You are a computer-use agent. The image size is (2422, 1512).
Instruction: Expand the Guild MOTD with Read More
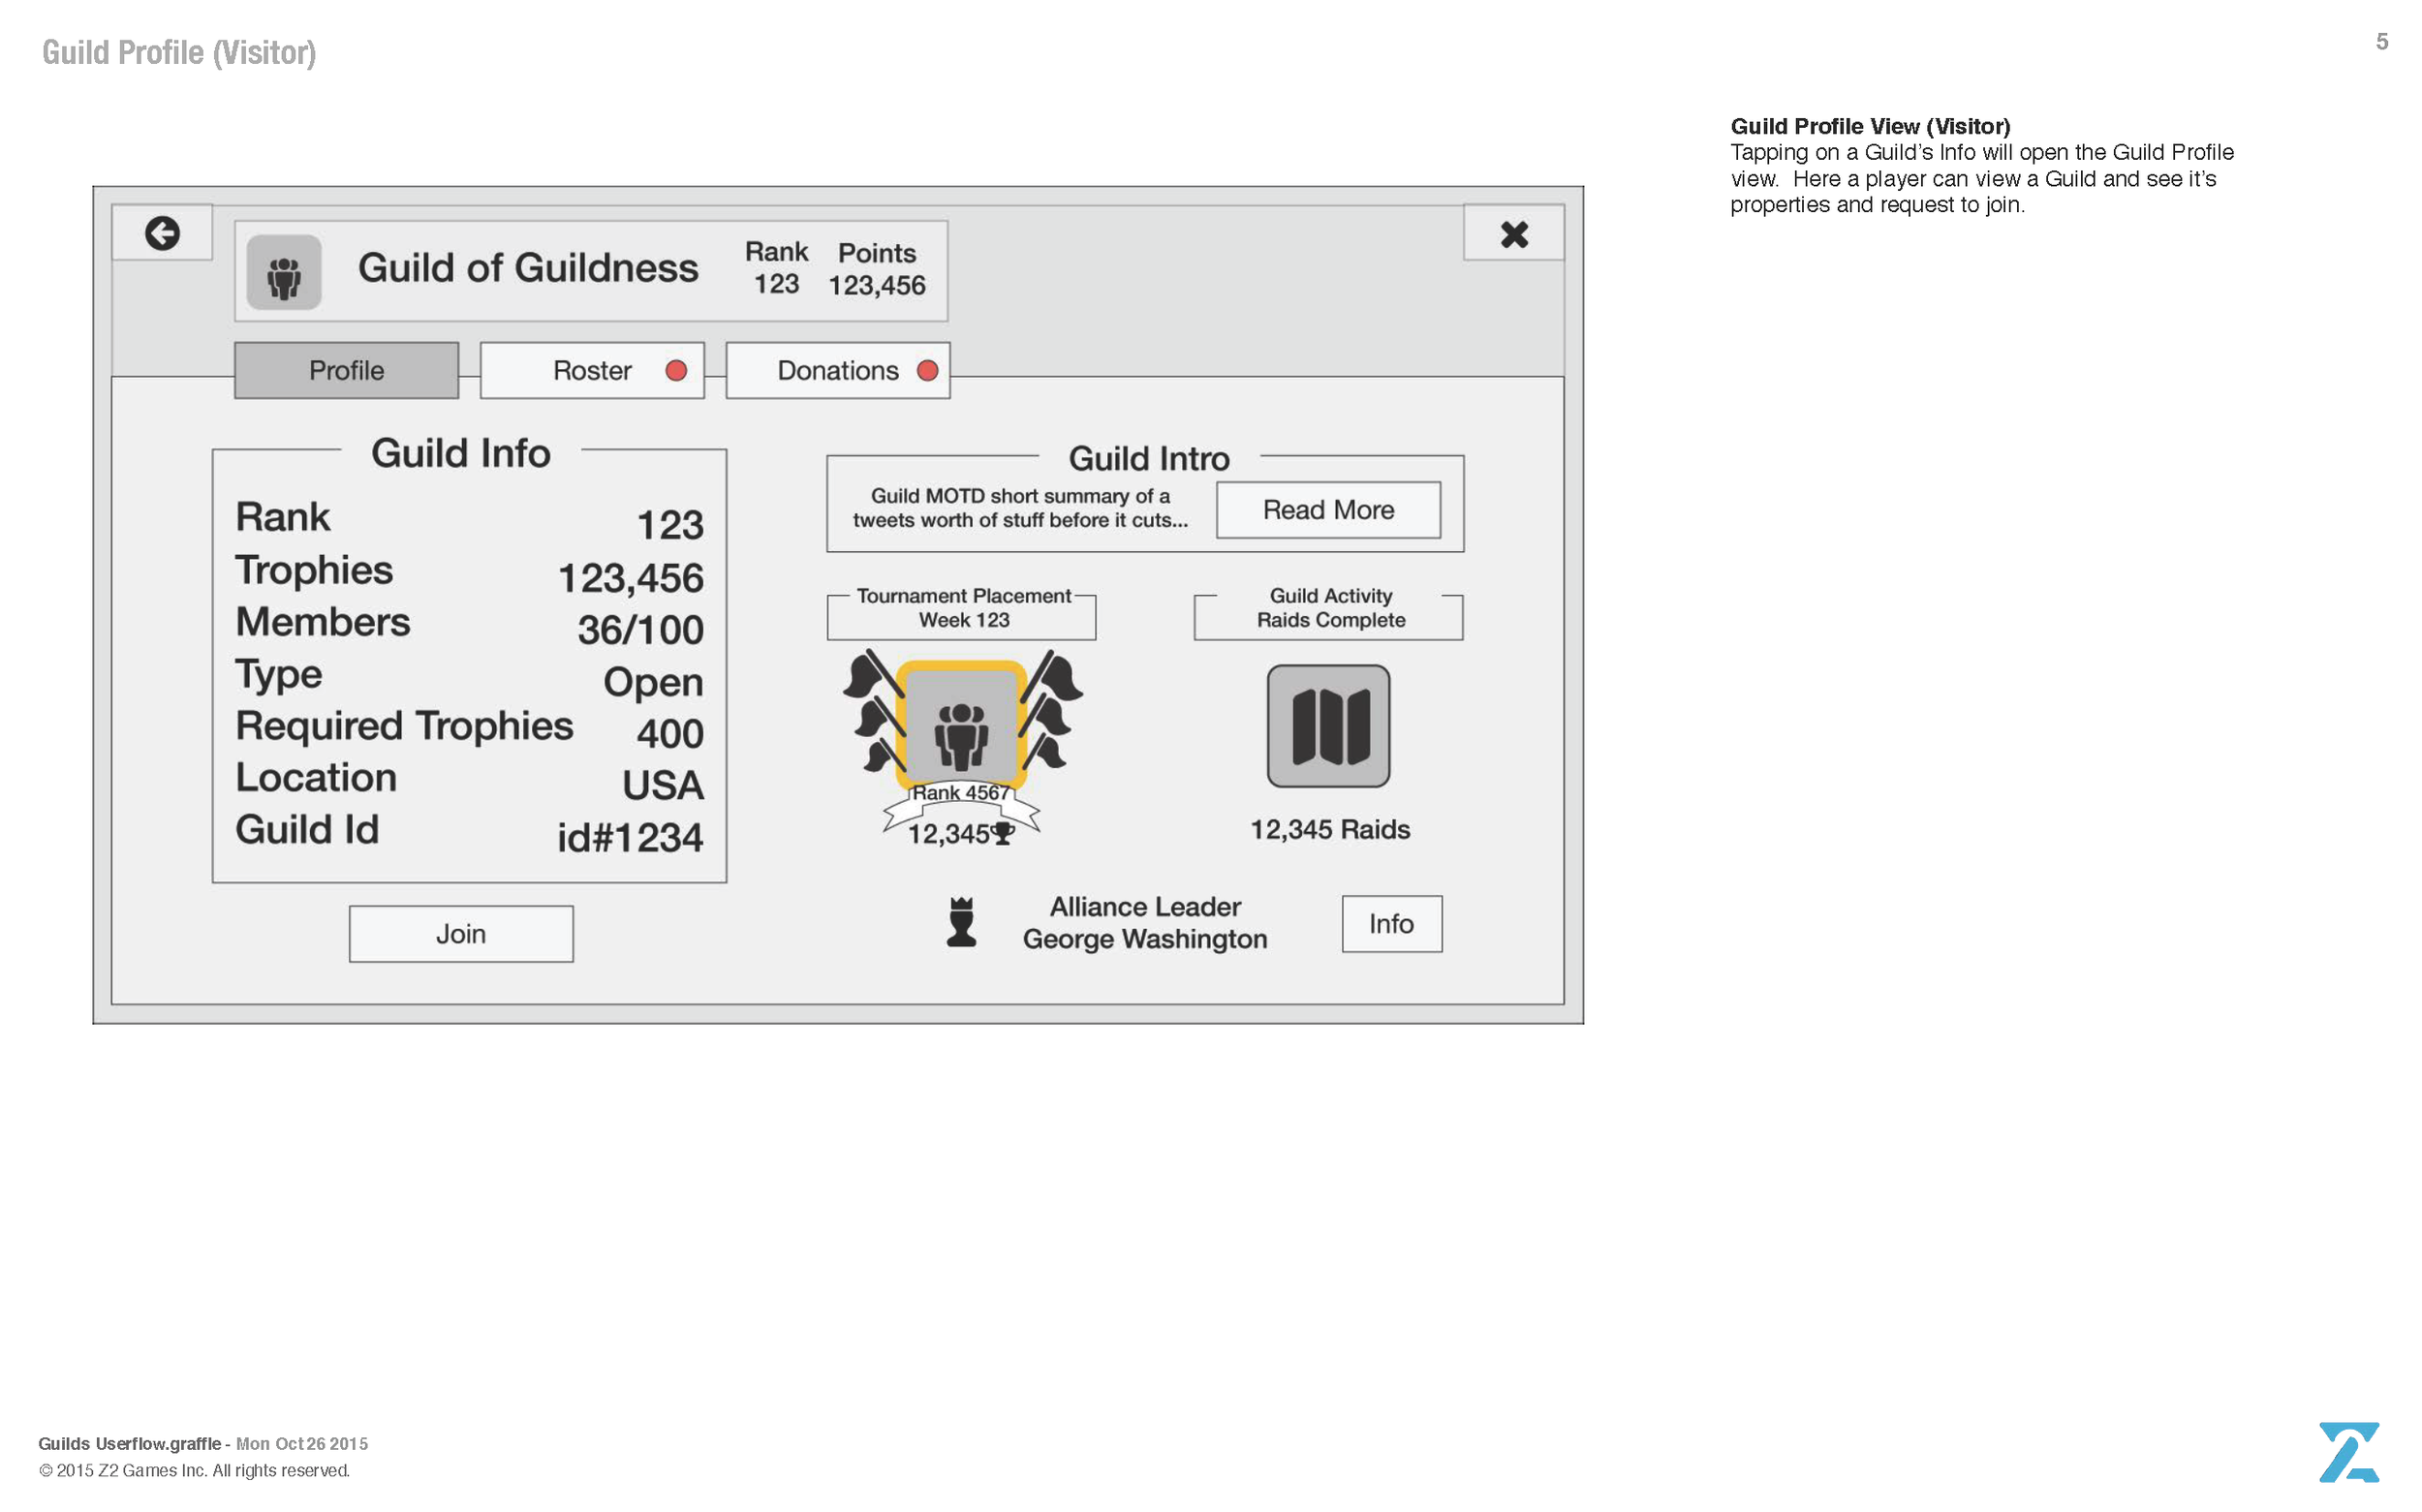tap(1328, 510)
